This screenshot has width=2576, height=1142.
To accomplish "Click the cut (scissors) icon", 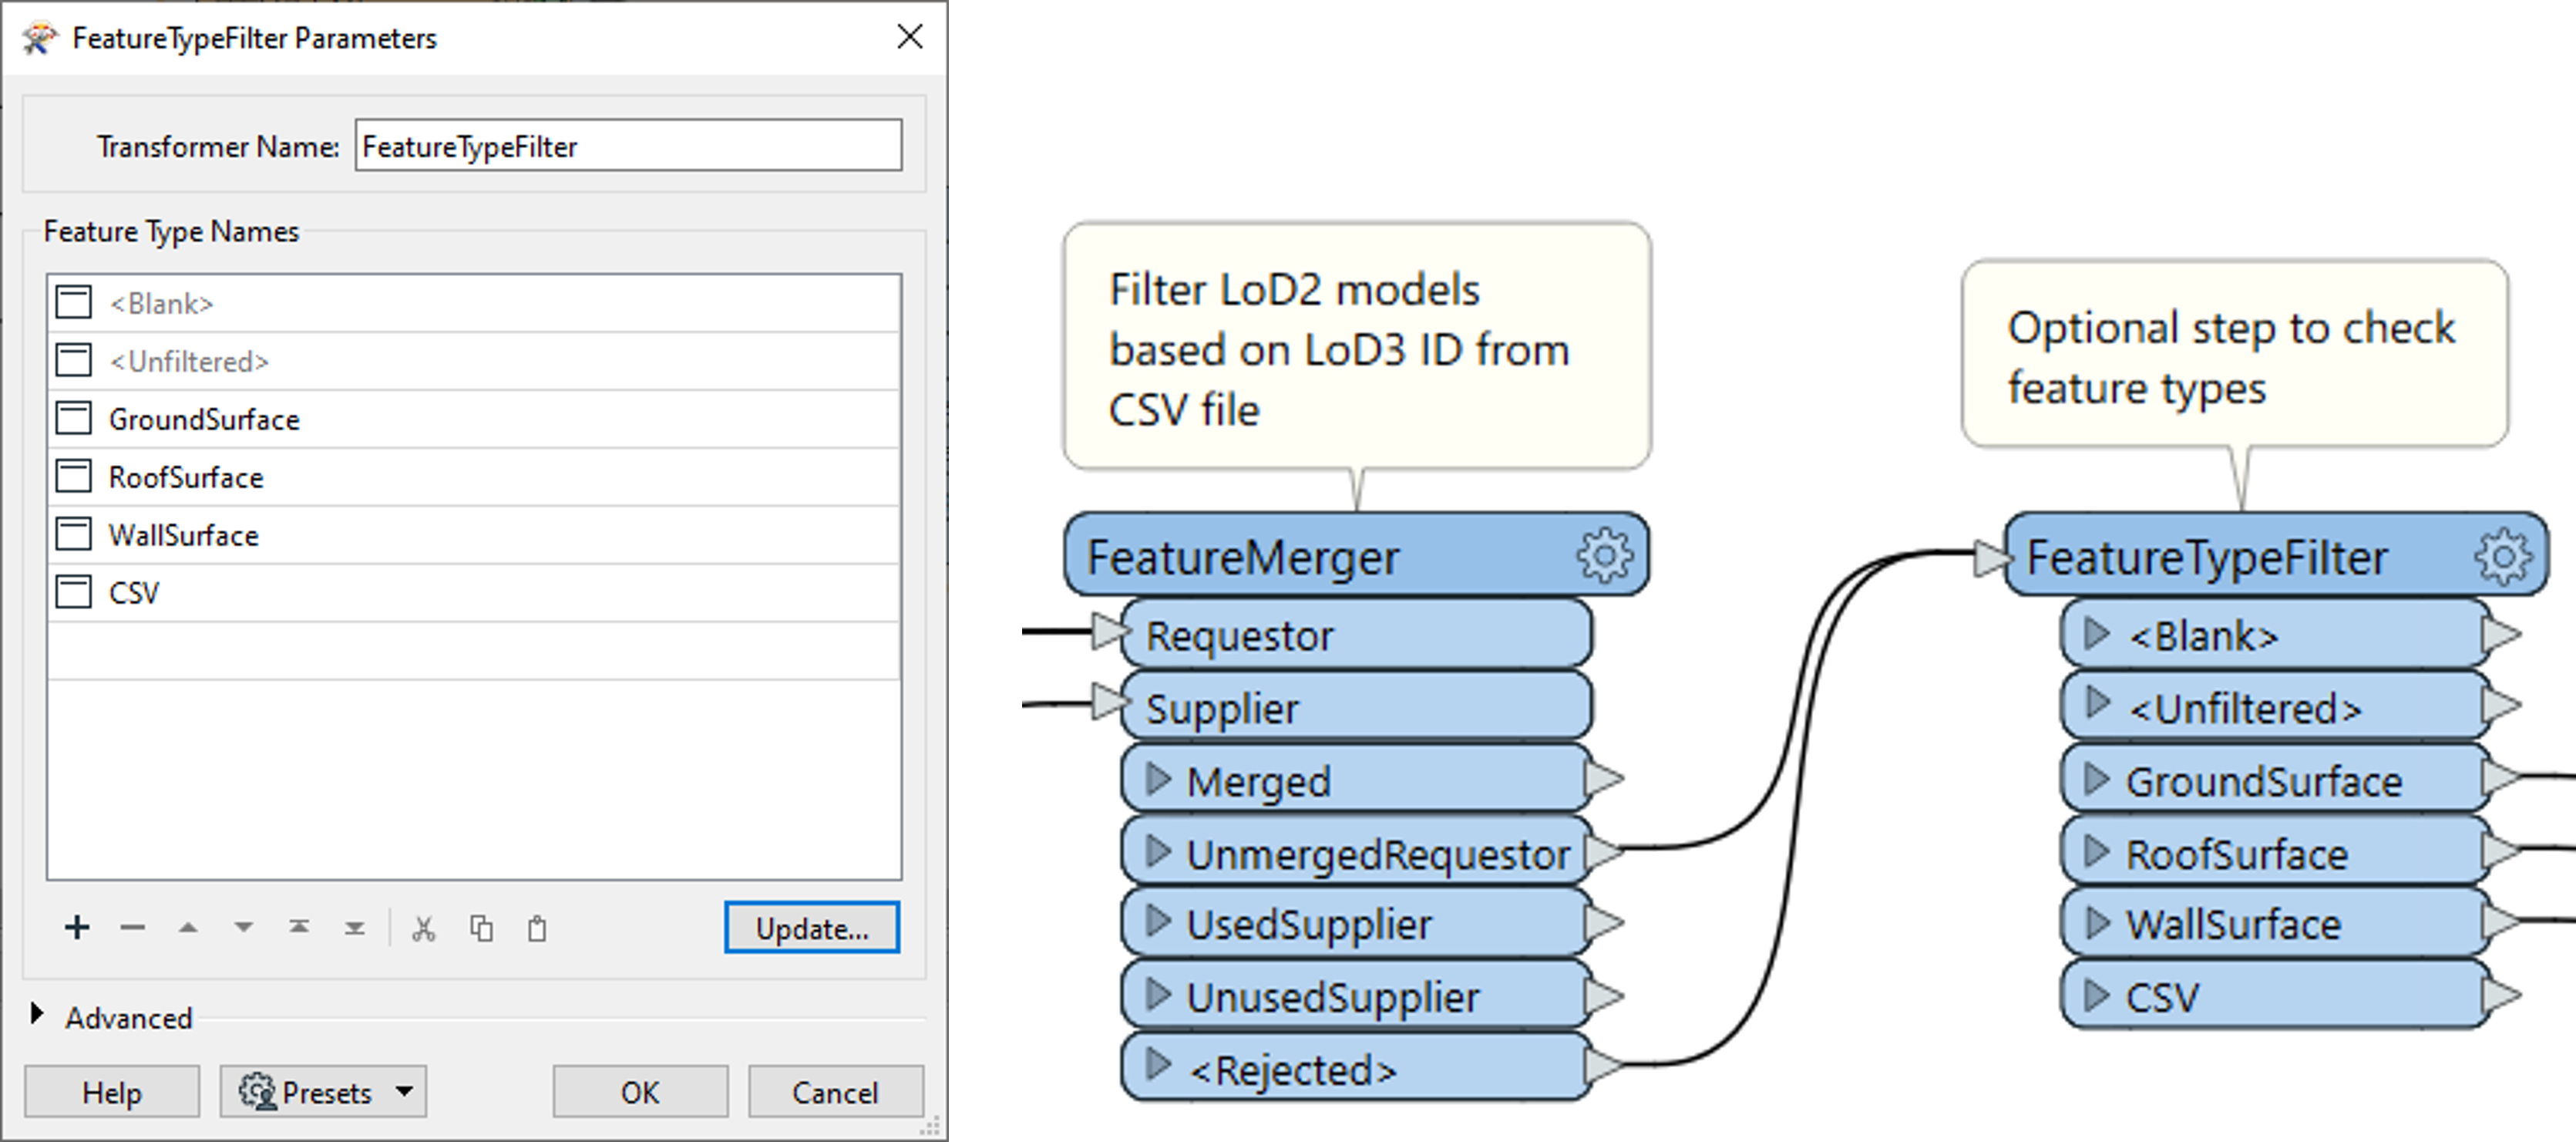I will tap(424, 929).
